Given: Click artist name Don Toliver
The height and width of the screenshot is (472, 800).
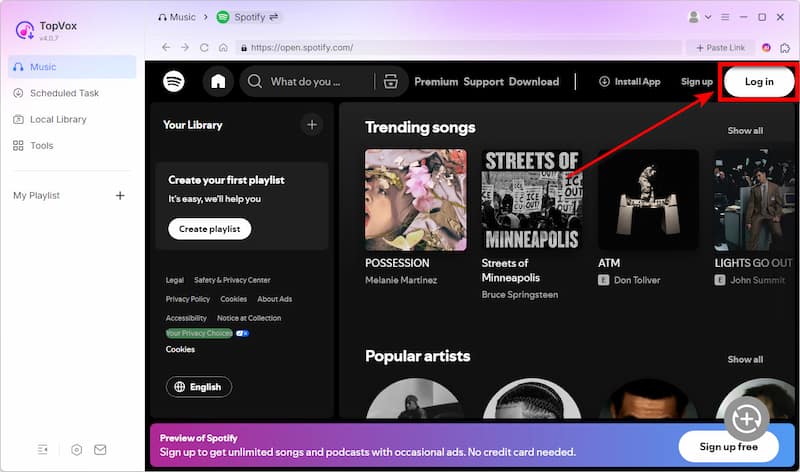Looking at the screenshot, I should point(637,280).
